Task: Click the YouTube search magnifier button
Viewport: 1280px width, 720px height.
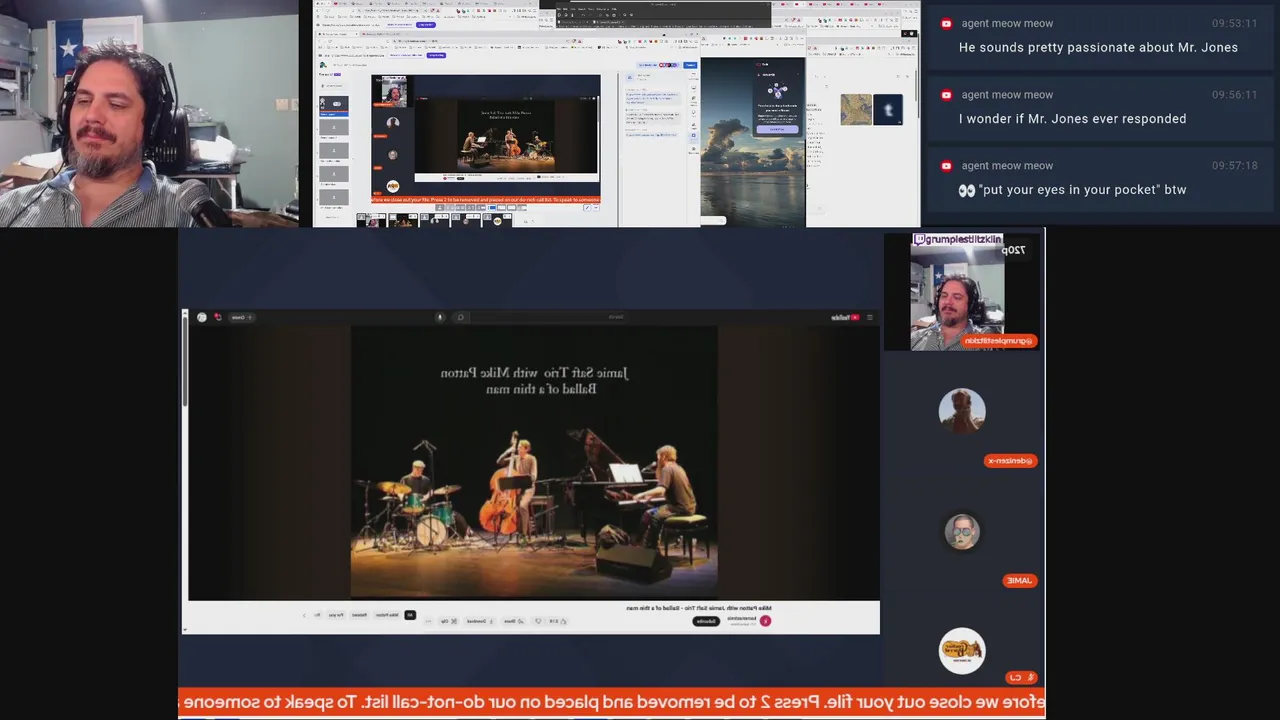Action: pos(461,317)
